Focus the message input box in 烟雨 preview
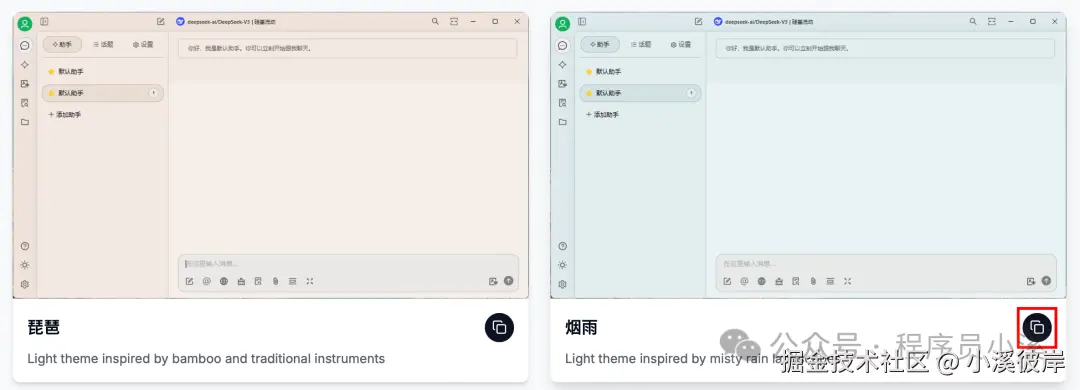Viewport: 1080px width, 390px height. tap(886, 264)
